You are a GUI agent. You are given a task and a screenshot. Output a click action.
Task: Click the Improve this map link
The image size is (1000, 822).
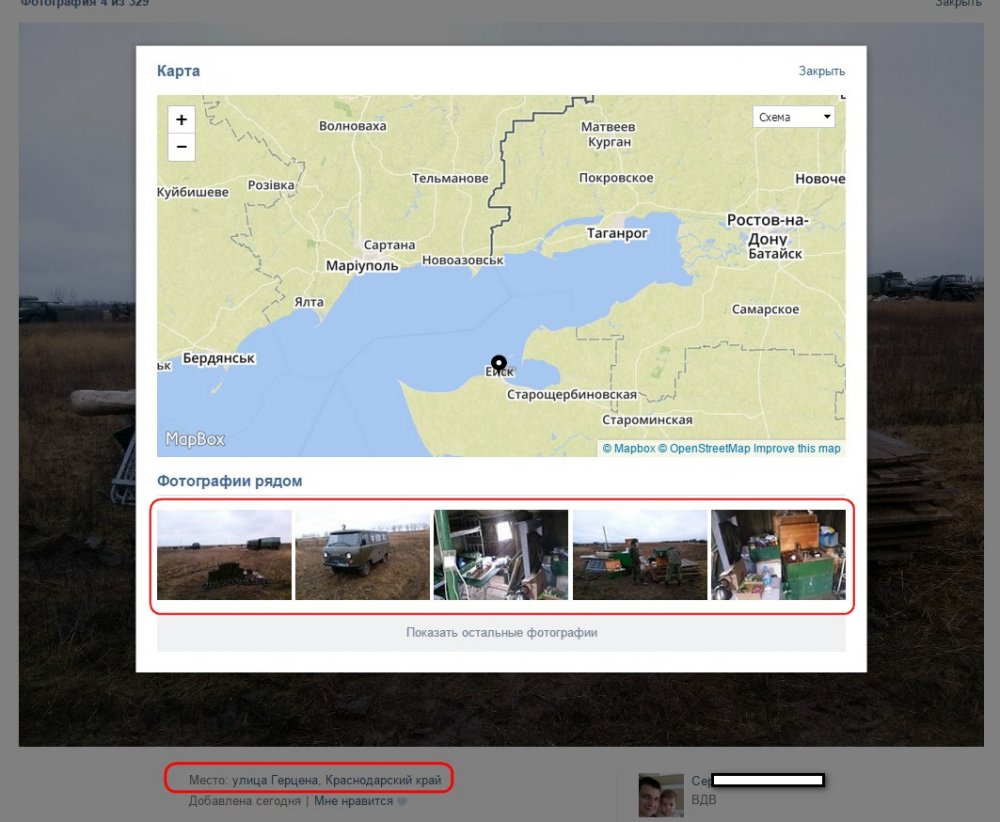(x=797, y=449)
